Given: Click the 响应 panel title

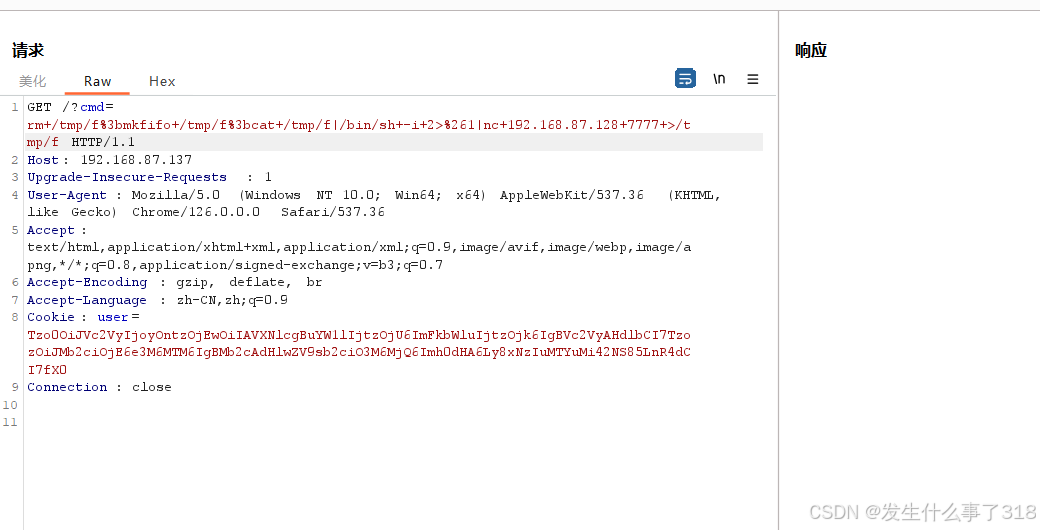Looking at the screenshot, I should point(811,50).
